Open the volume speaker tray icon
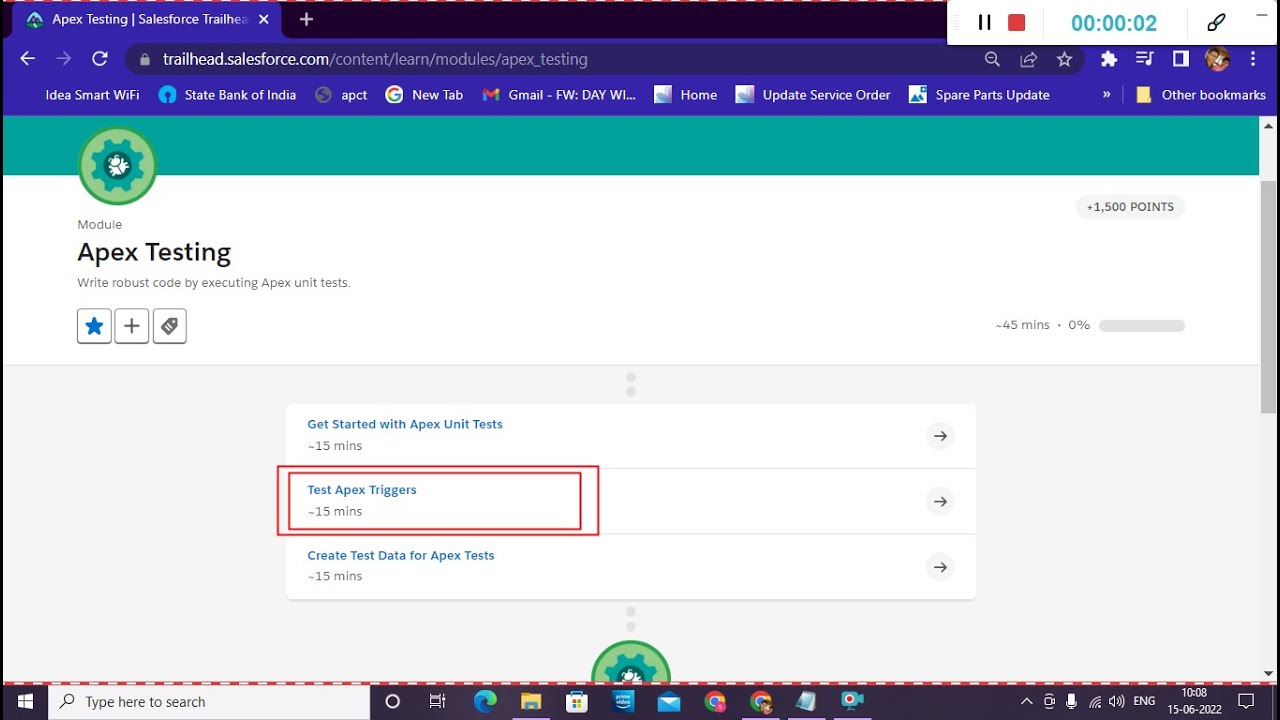 [x=1117, y=702]
